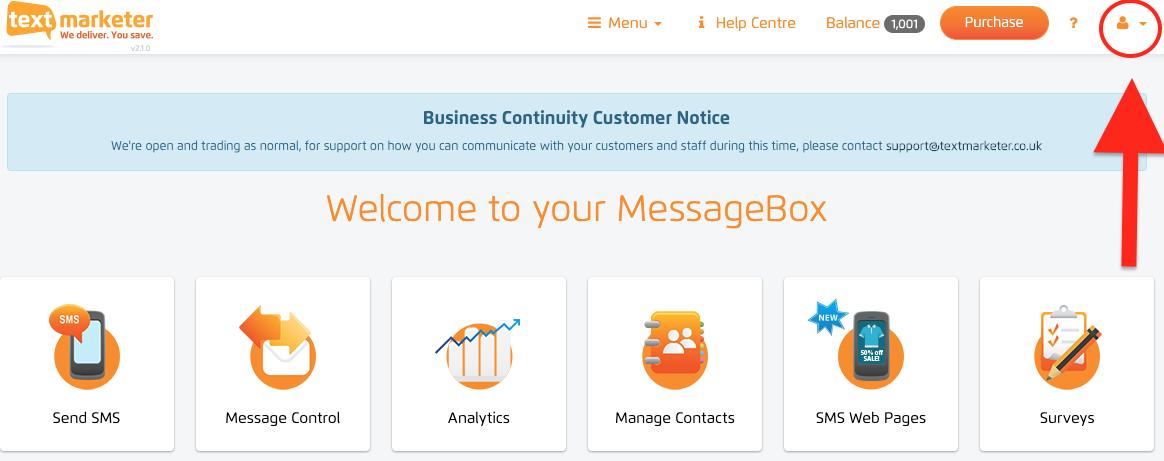
Task: Click the Send SMS tile label
Action: 86,418
